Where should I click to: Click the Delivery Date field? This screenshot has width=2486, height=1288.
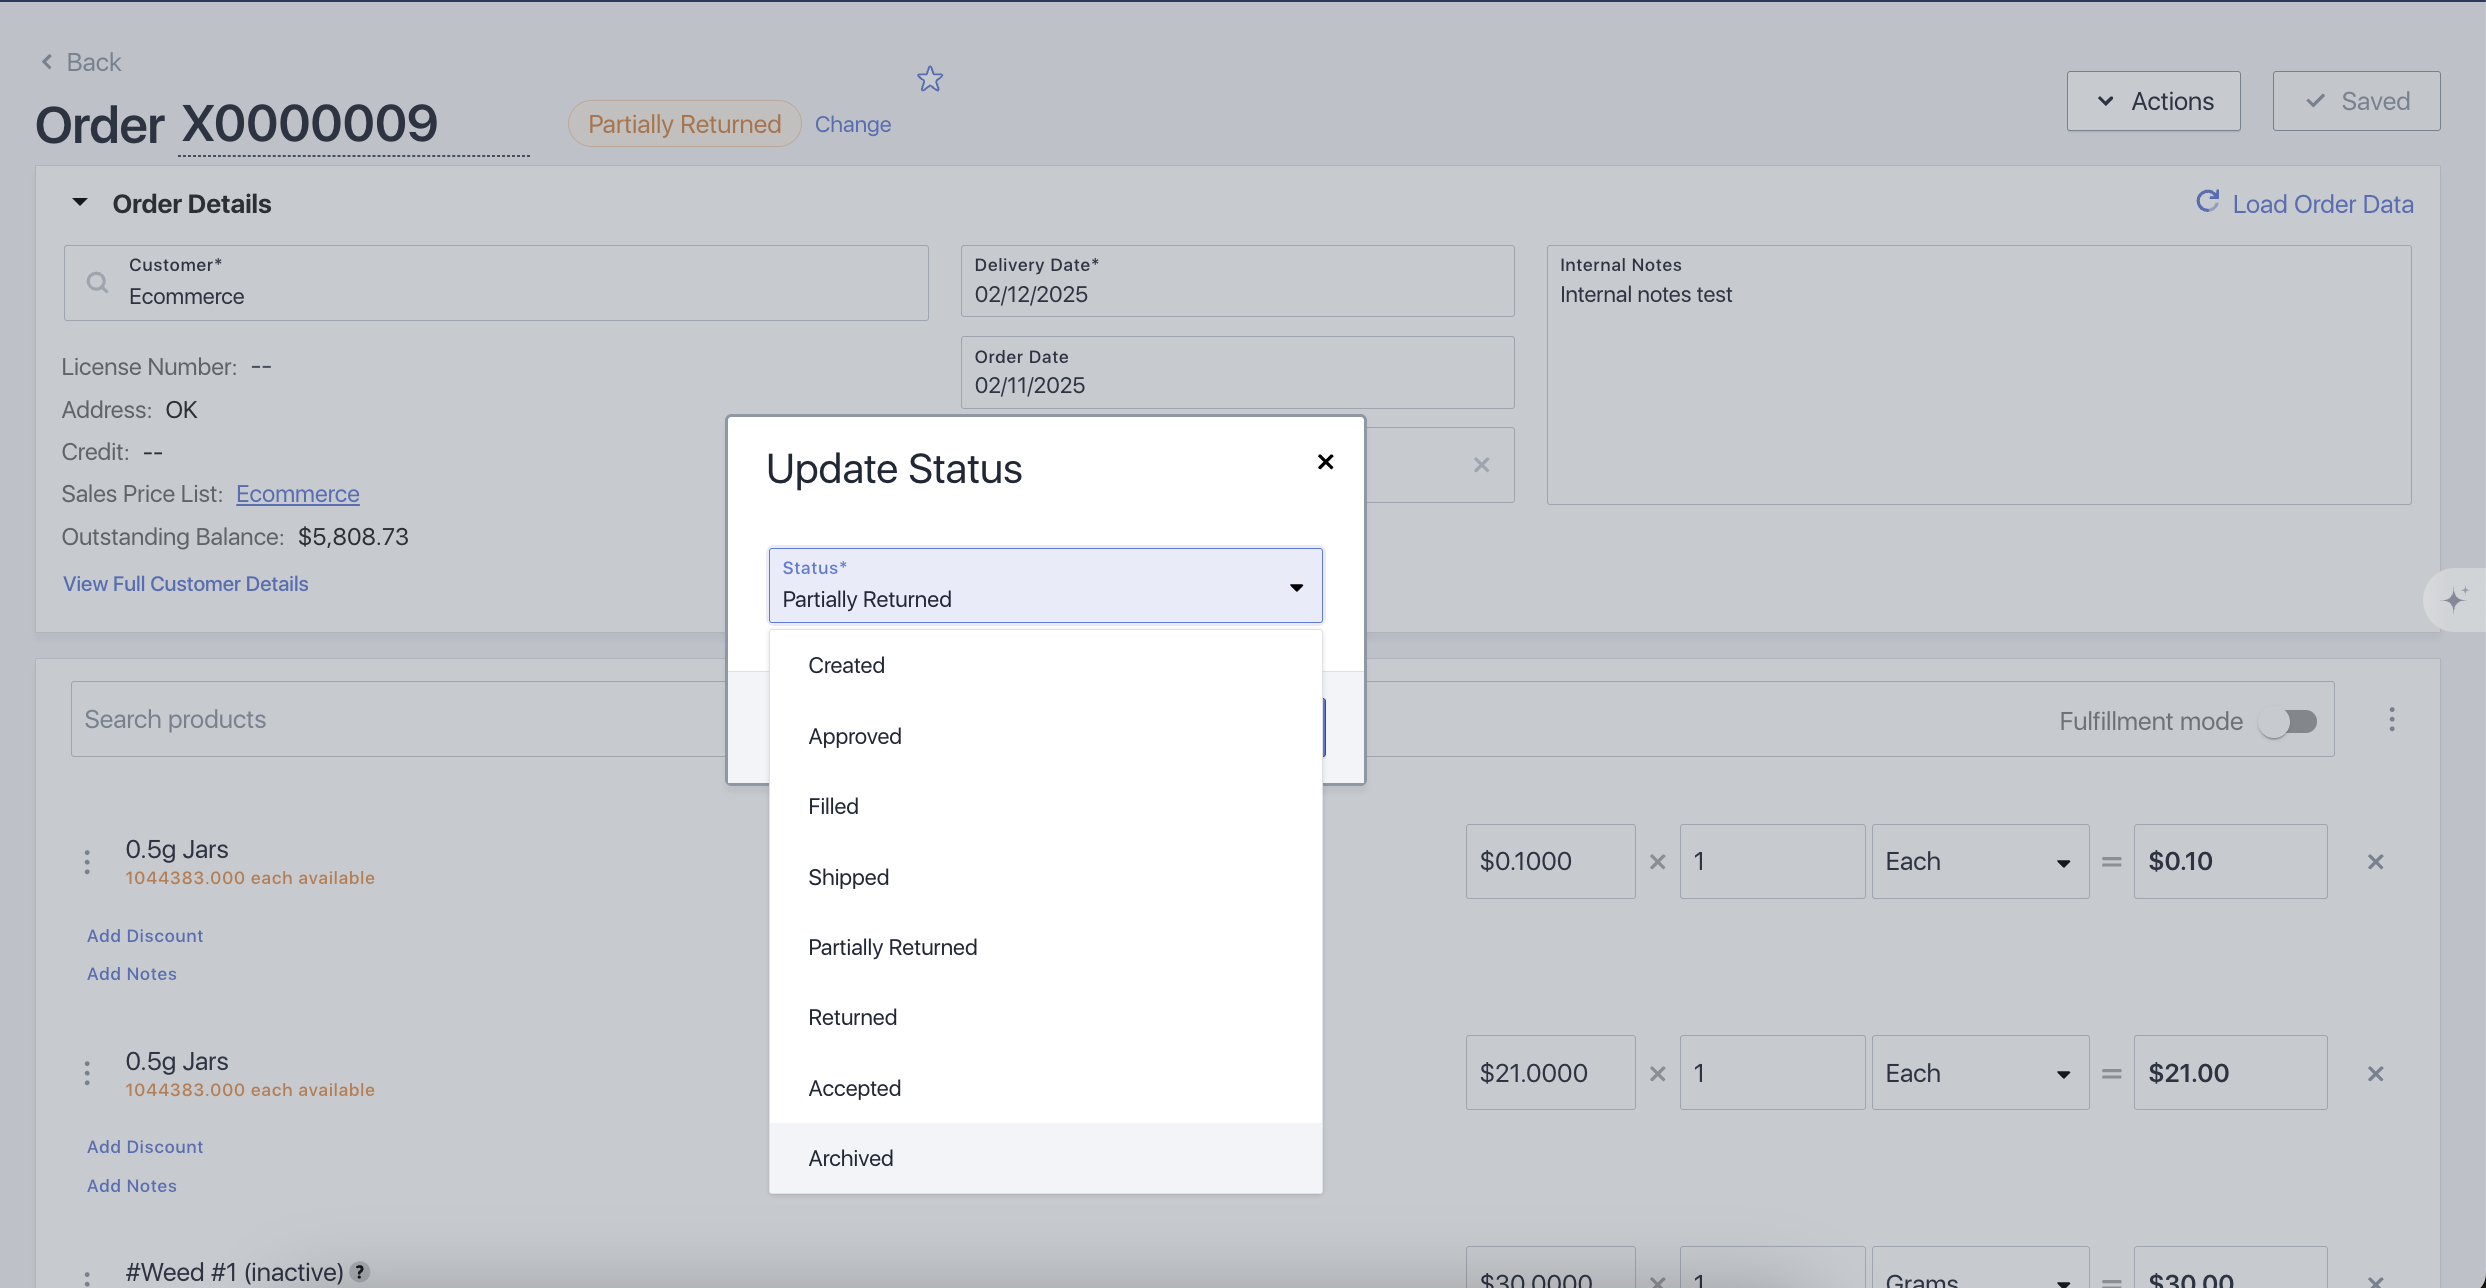[x=1237, y=281]
